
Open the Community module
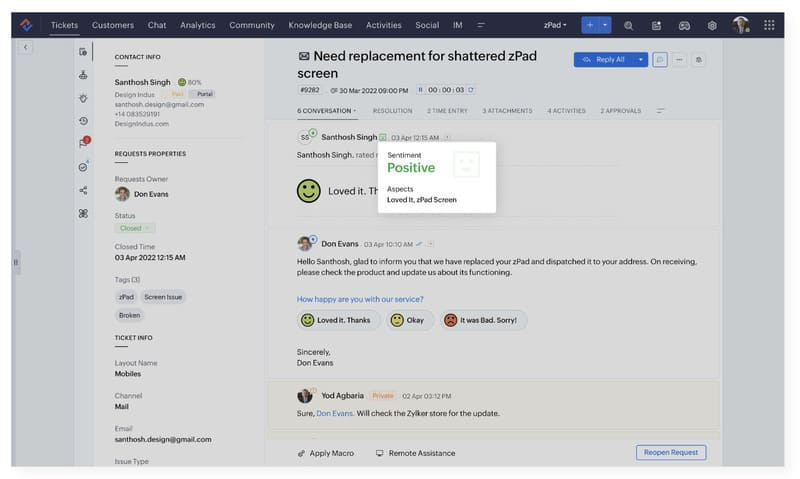coord(252,25)
